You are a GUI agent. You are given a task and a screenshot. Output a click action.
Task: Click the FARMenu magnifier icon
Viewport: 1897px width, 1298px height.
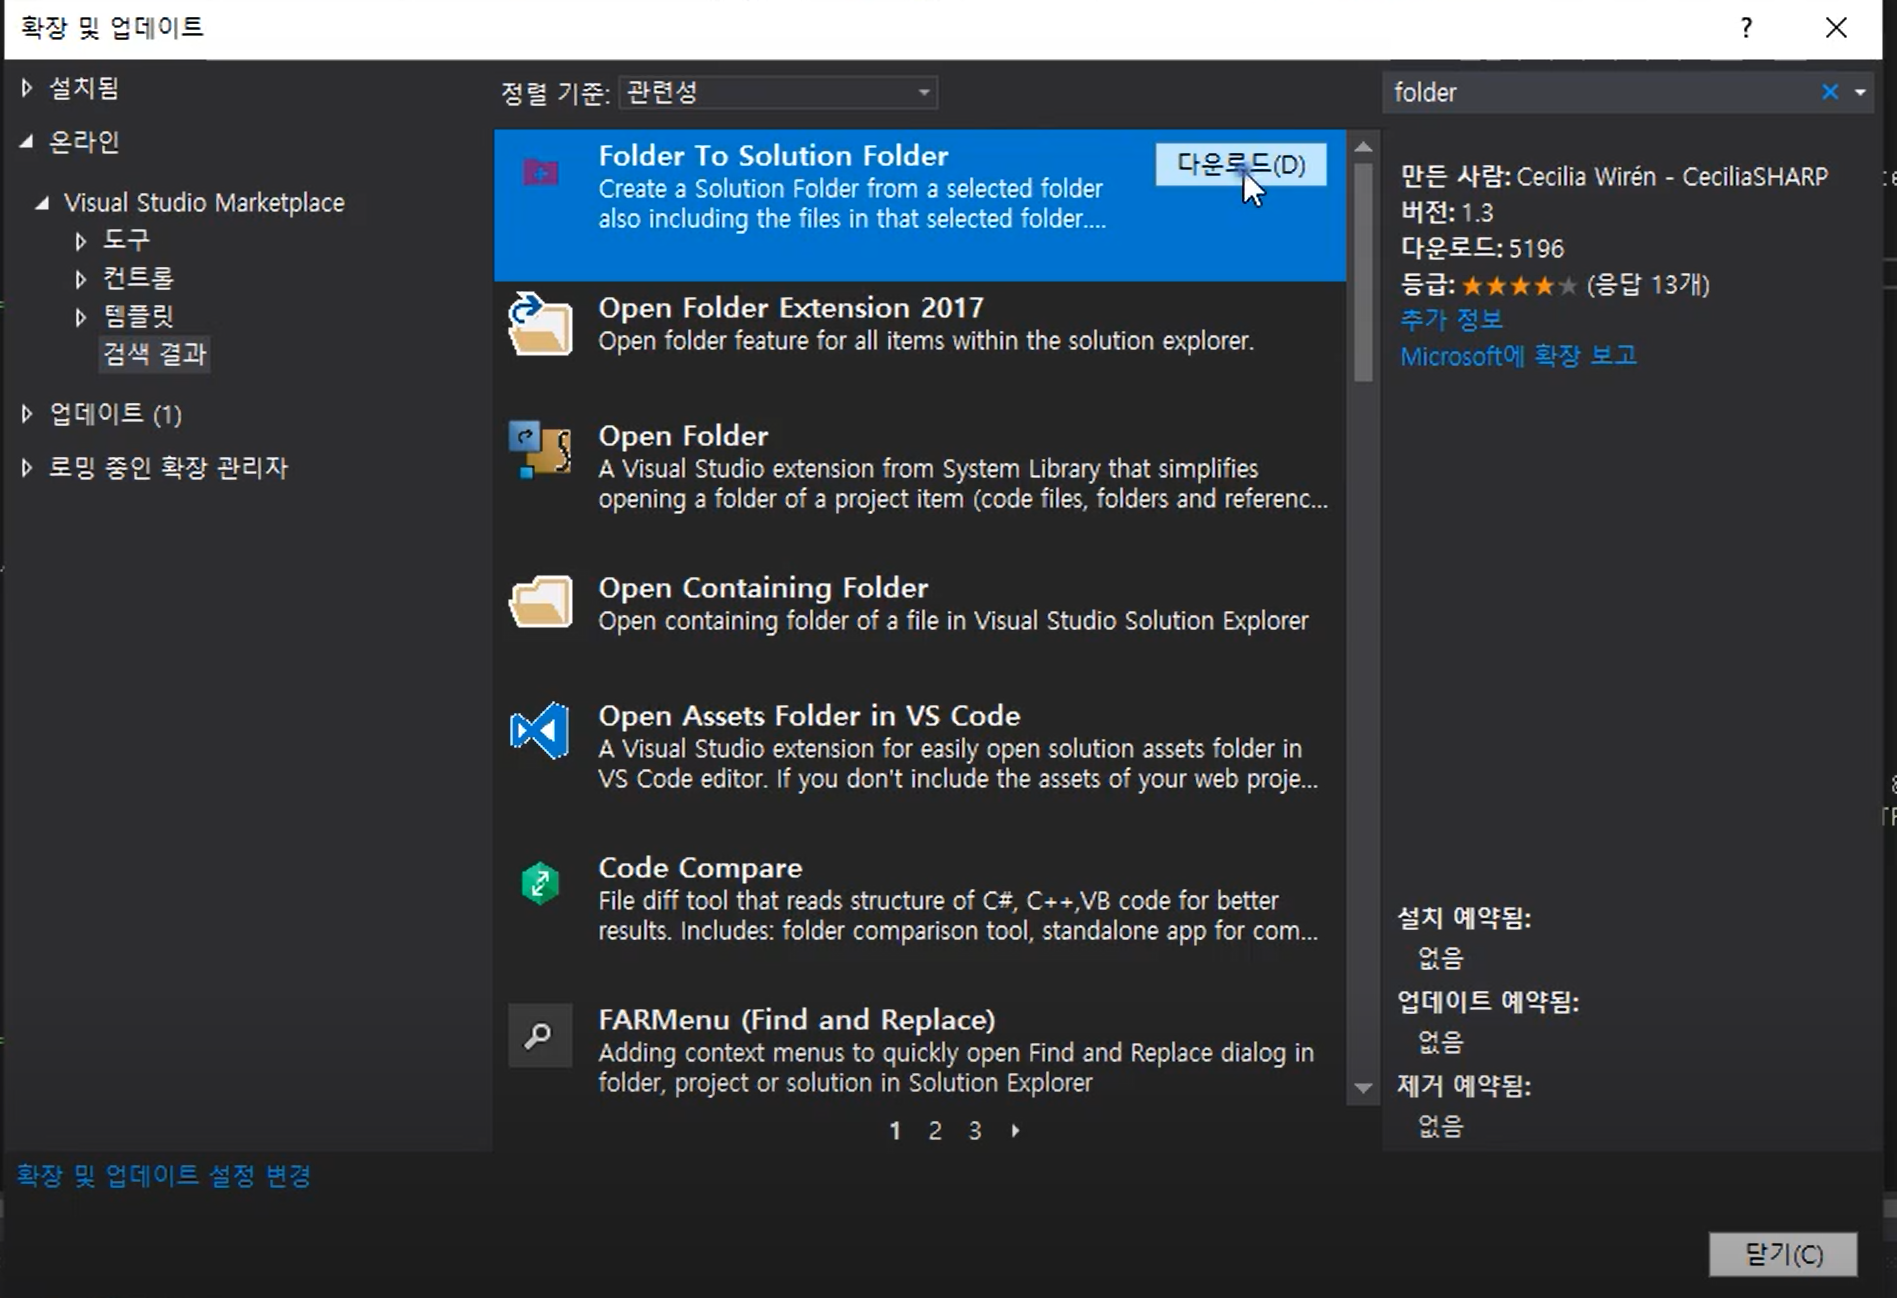(540, 1036)
